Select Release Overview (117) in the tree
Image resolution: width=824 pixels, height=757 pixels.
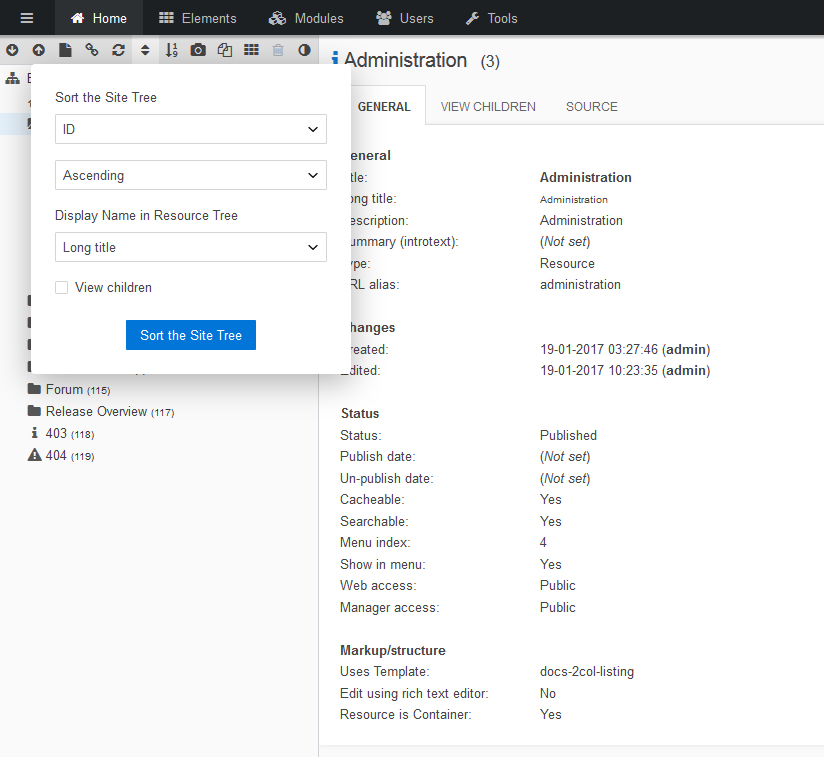(x=110, y=411)
